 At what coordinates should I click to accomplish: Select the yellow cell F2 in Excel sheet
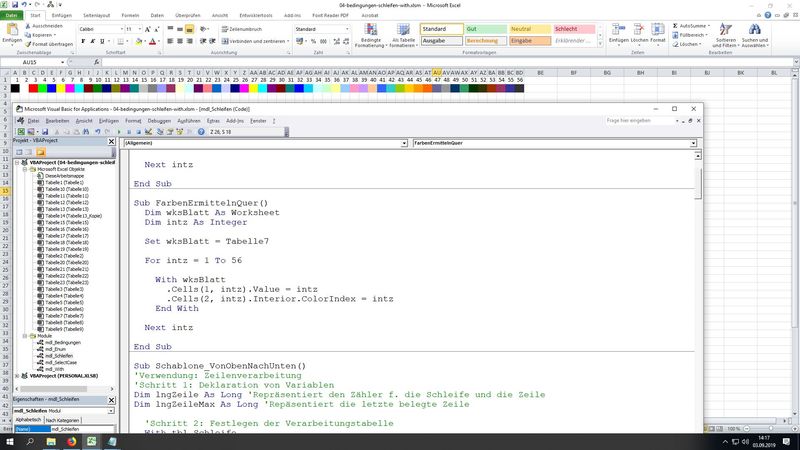tap(61, 88)
